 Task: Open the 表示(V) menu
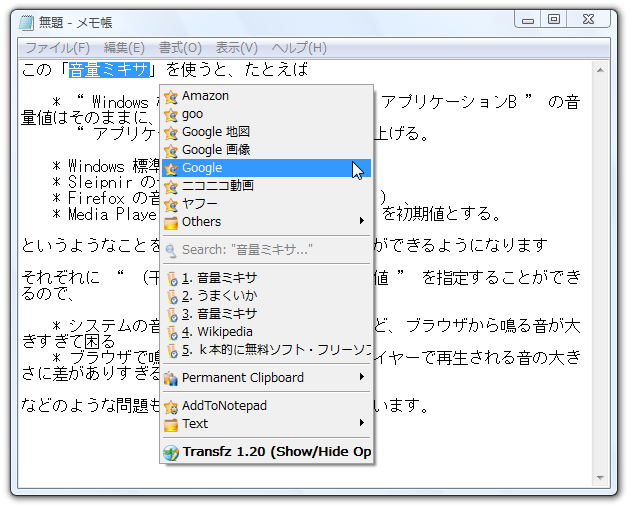pyautogui.click(x=237, y=48)
